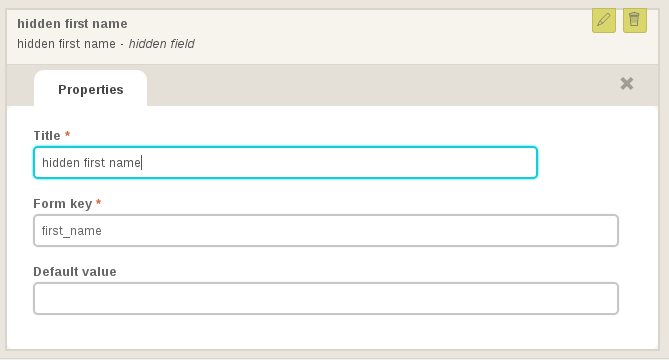
Task: Click the hidden first name subtitle text
Action: [66, 44]
